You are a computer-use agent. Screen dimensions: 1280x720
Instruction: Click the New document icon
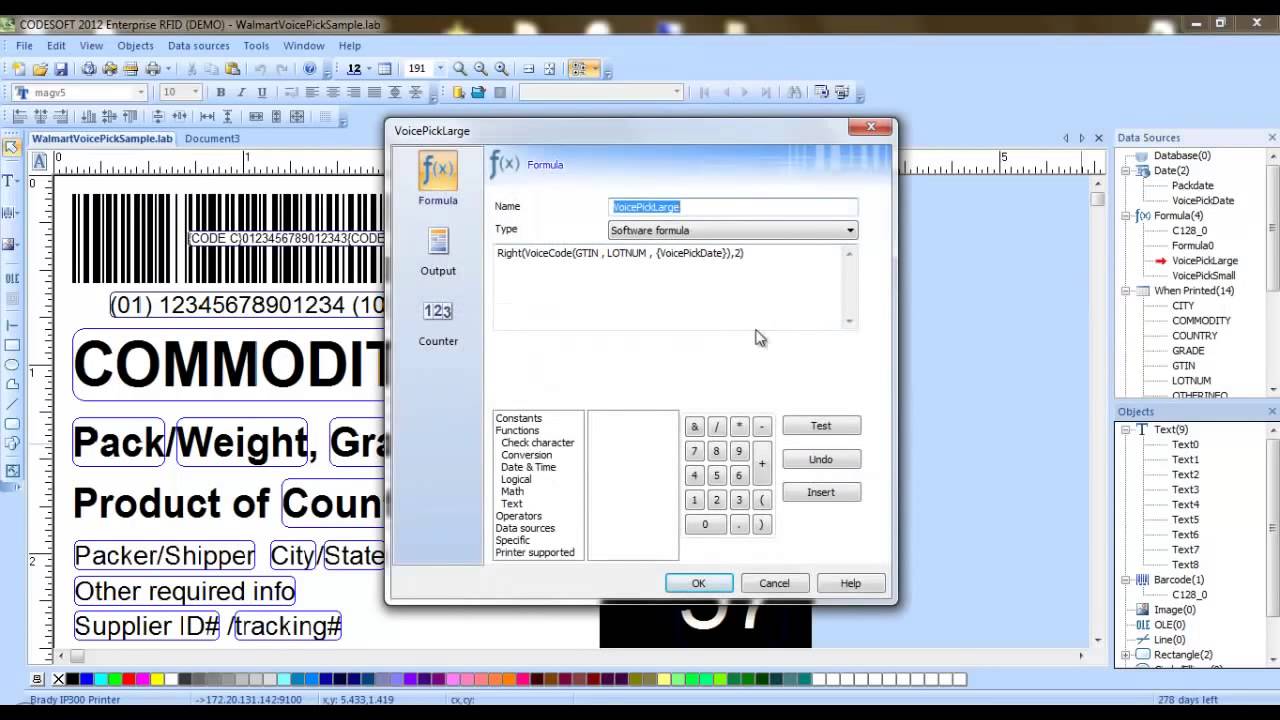coord(19,69)
